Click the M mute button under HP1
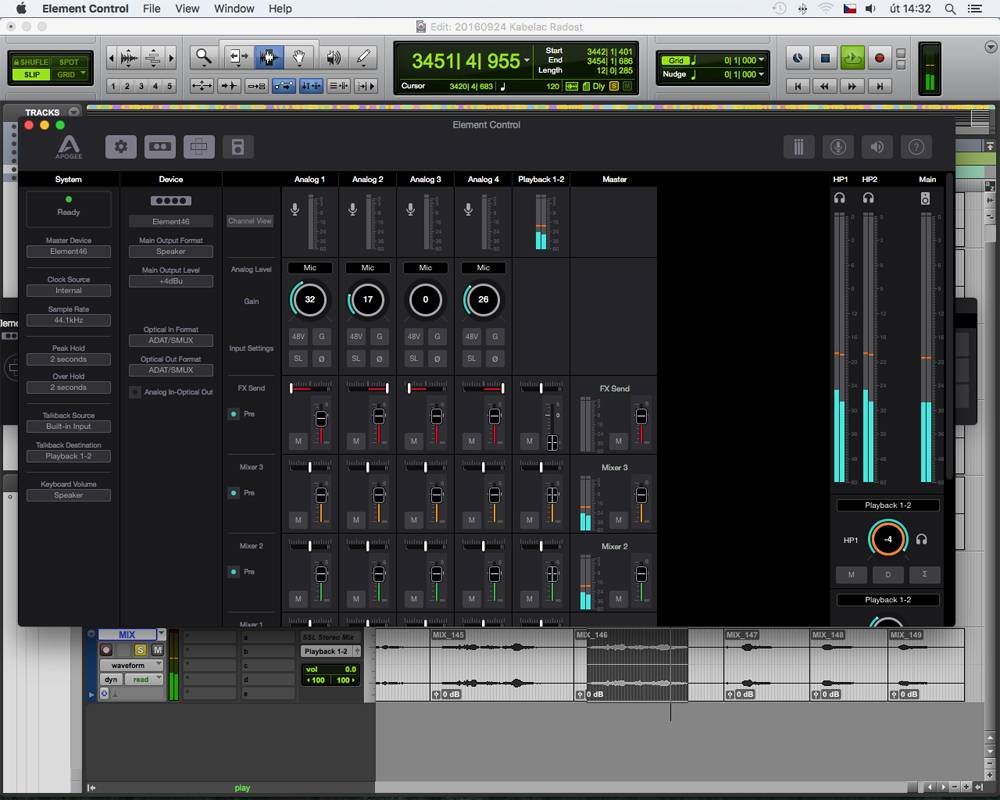 pos(851,575)
